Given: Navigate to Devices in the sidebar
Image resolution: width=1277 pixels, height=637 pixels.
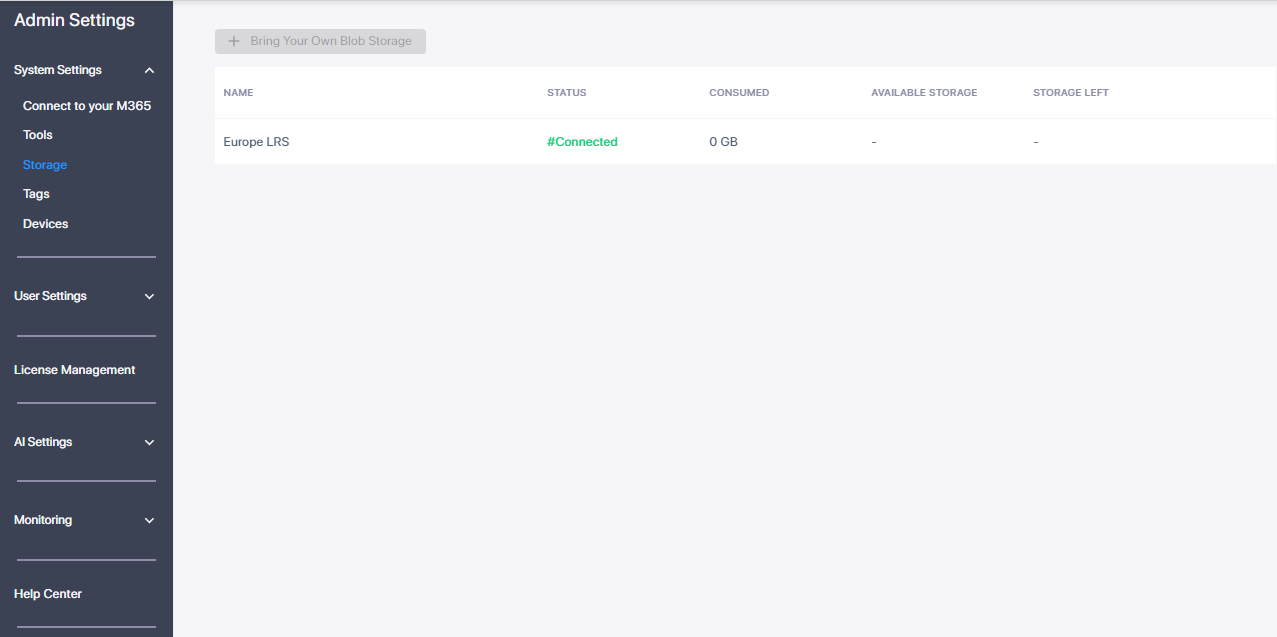Looking at the screenshot, I should 46,224.
